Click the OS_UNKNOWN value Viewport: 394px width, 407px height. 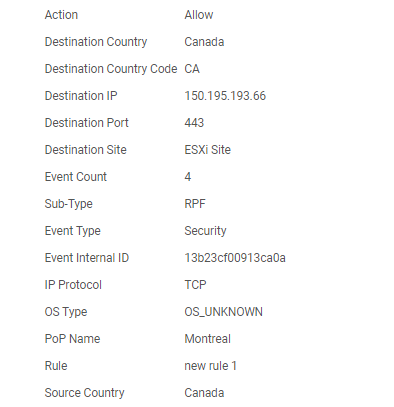223,312
